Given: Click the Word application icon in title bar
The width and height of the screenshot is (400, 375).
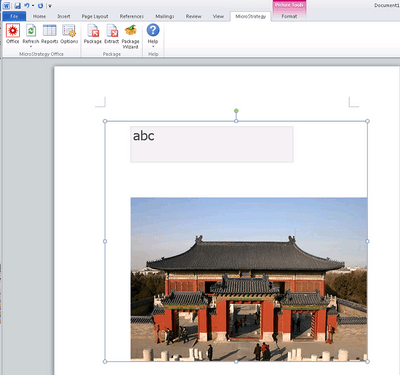Looking at the screenshot, I should [6, 5].
